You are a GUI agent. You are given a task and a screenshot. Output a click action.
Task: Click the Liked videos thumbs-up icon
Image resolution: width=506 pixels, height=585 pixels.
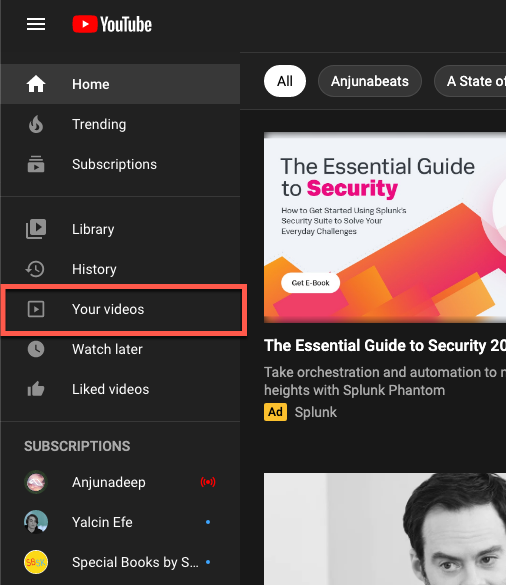(x=36, y=389)
